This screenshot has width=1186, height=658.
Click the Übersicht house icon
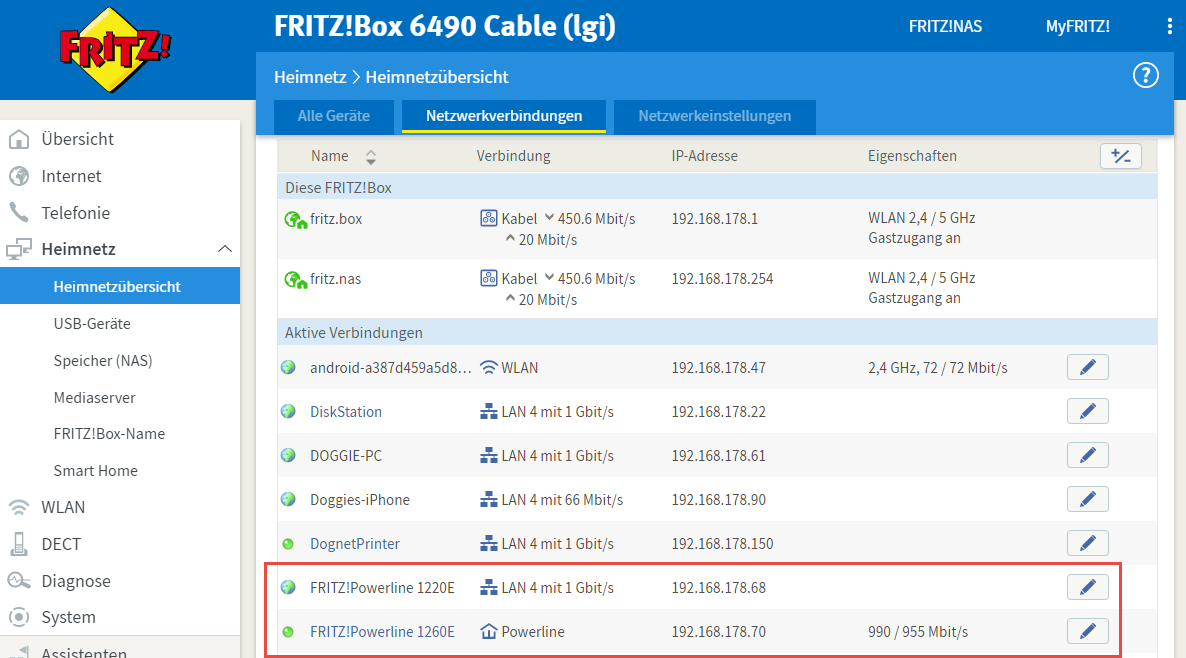(x=19, y=139)
